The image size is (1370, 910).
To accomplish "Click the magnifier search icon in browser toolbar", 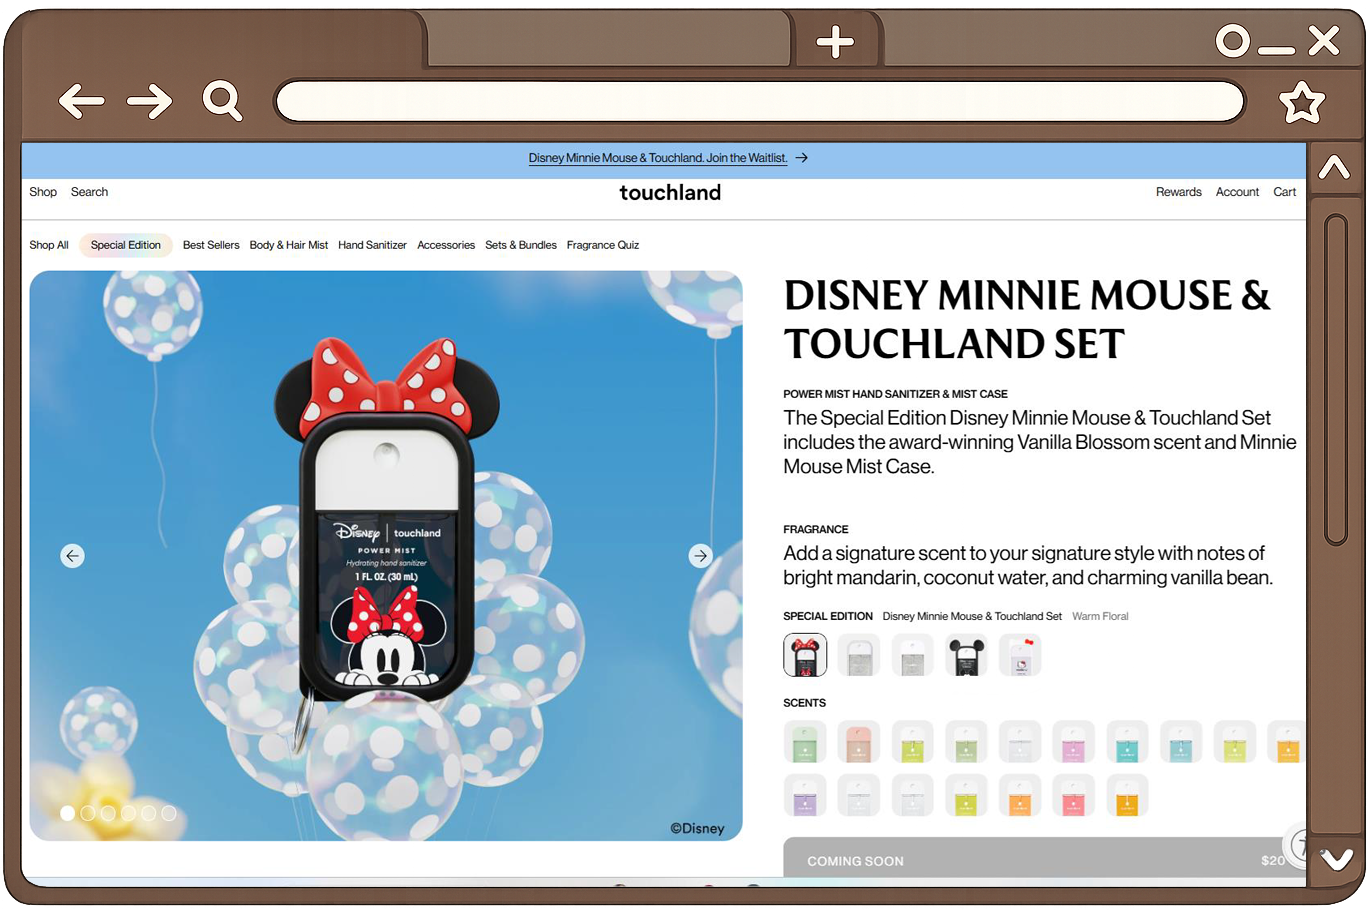I will (222, 101).
